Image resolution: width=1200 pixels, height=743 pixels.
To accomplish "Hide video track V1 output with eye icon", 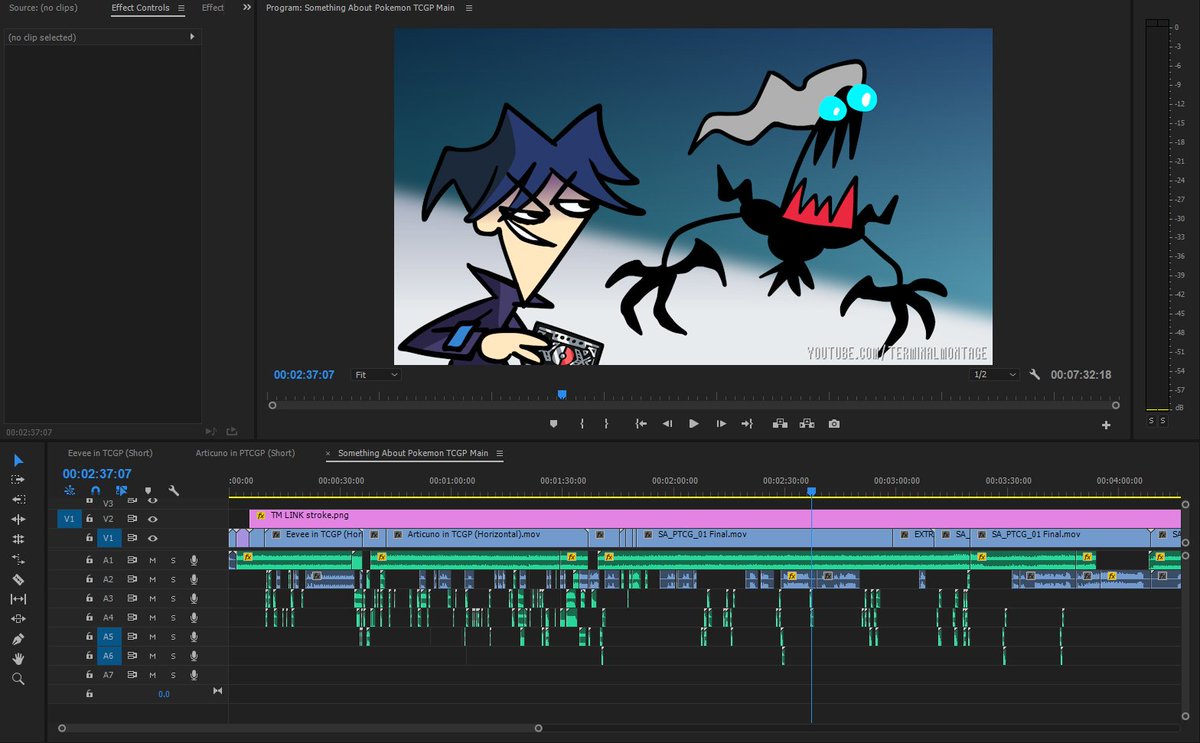I will click(x=153, y=538).
